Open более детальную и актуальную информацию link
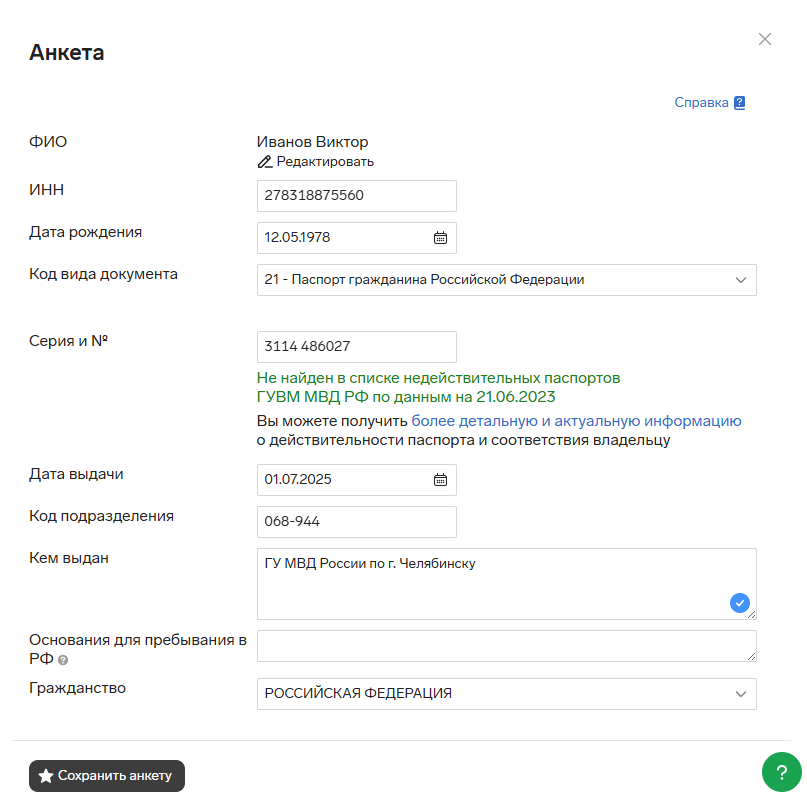The image size is (807, 812). pos(576,421)
